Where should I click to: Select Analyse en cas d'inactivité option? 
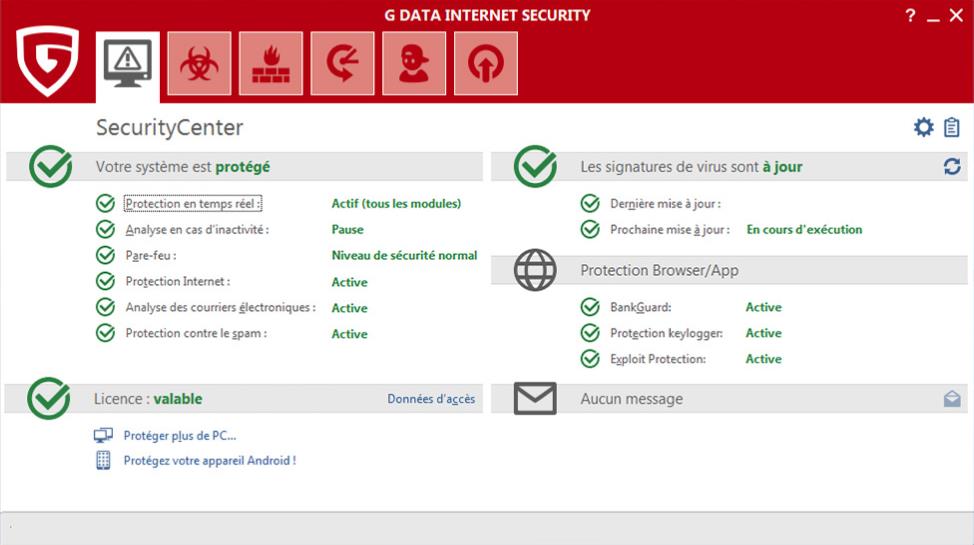click(197, 229)
